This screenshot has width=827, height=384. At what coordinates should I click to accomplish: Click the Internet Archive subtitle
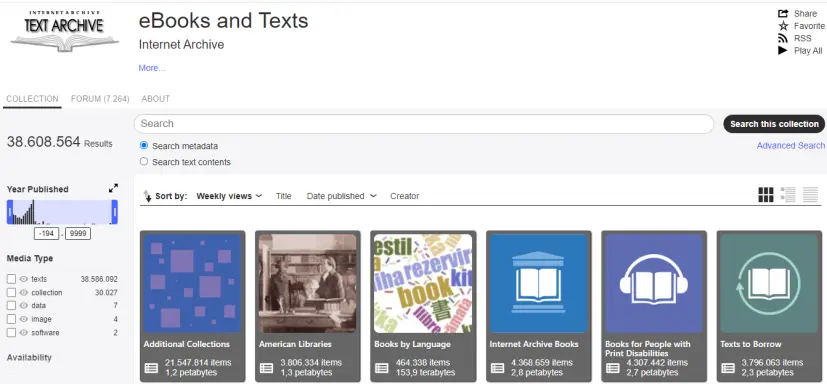(x=181, y=45)
